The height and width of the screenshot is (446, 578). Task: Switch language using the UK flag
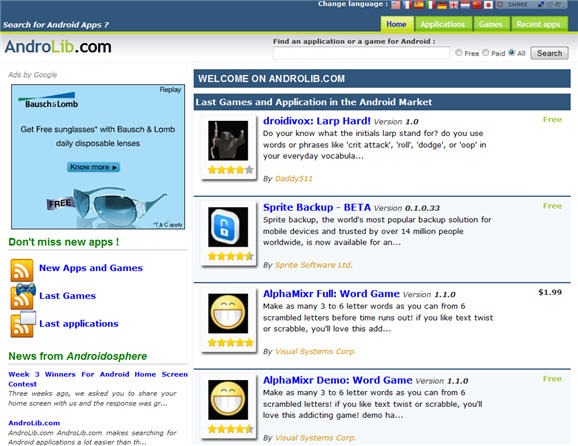[453, 4]
